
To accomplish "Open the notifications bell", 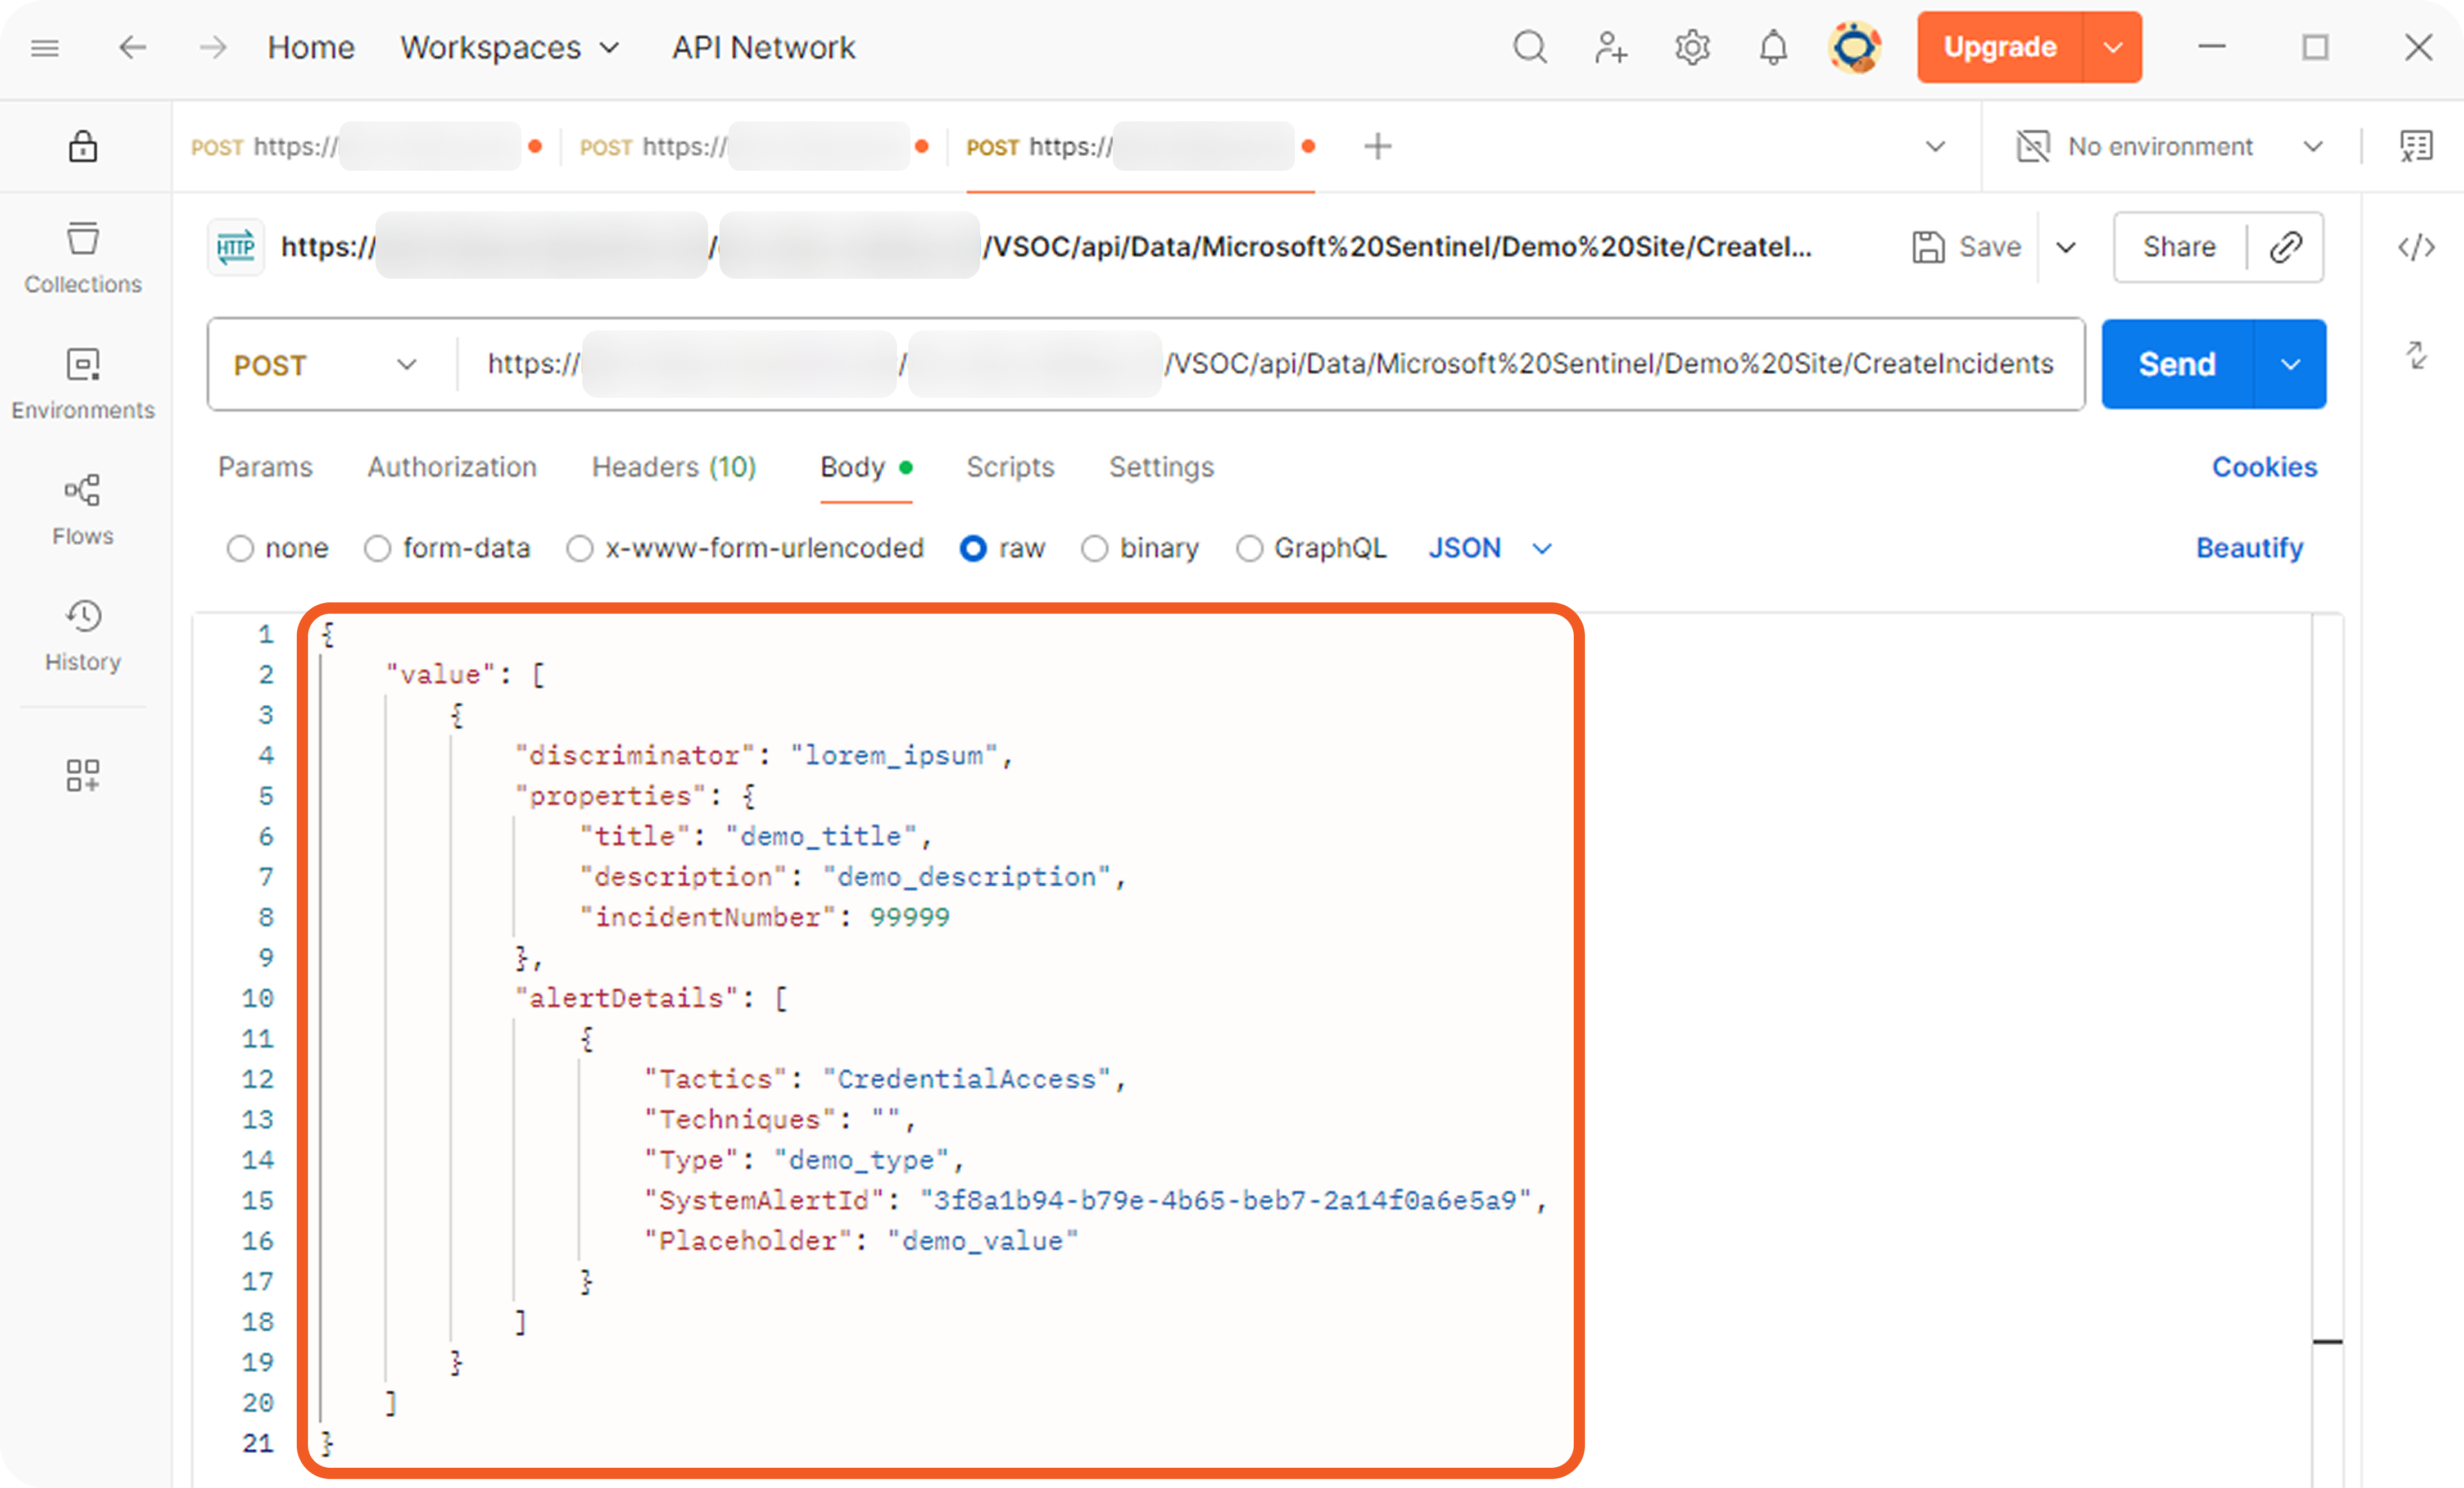I will [1773, 47].
